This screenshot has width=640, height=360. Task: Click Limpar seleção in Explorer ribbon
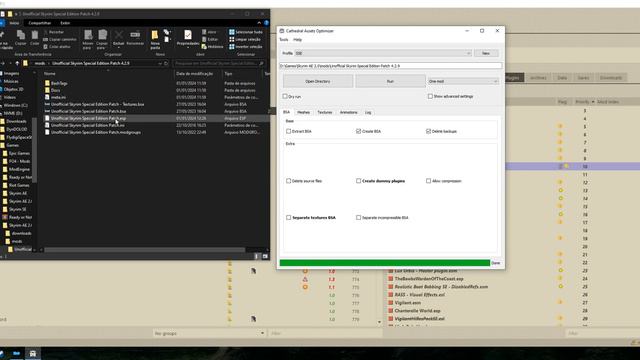pos(245,39)
